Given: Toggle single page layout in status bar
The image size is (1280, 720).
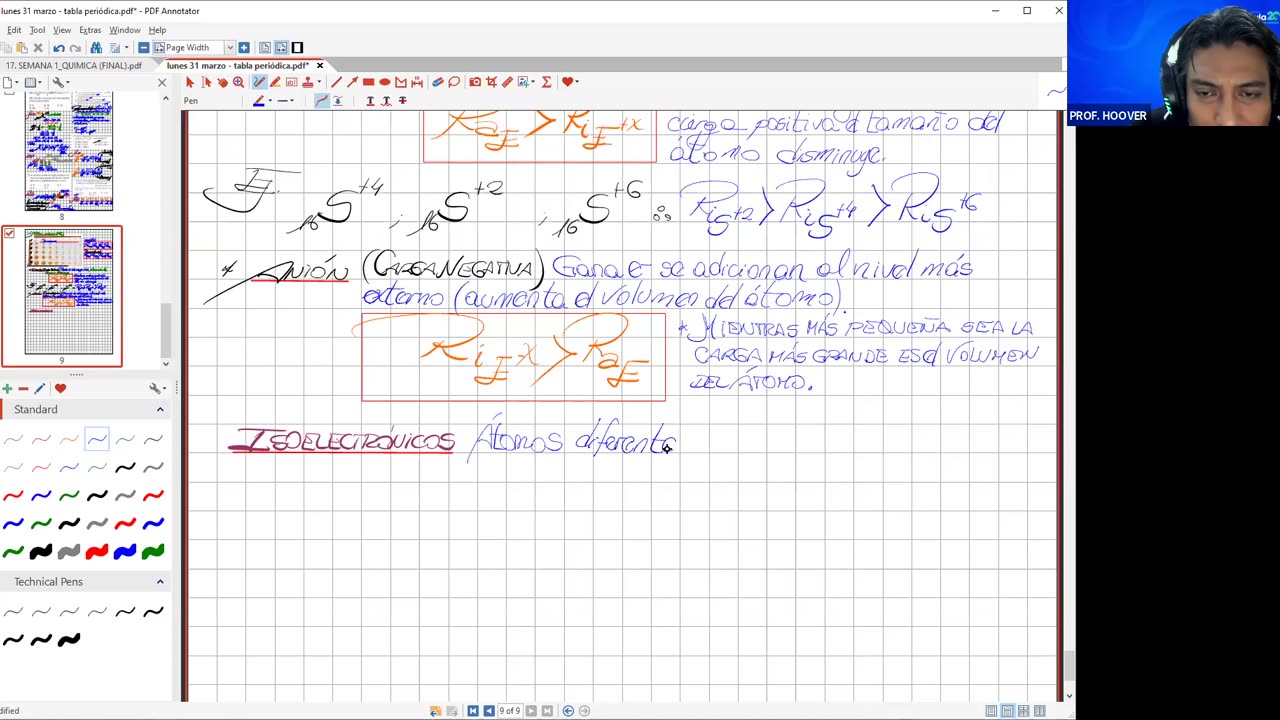Looking at the screenshot, I should [991, 711].
